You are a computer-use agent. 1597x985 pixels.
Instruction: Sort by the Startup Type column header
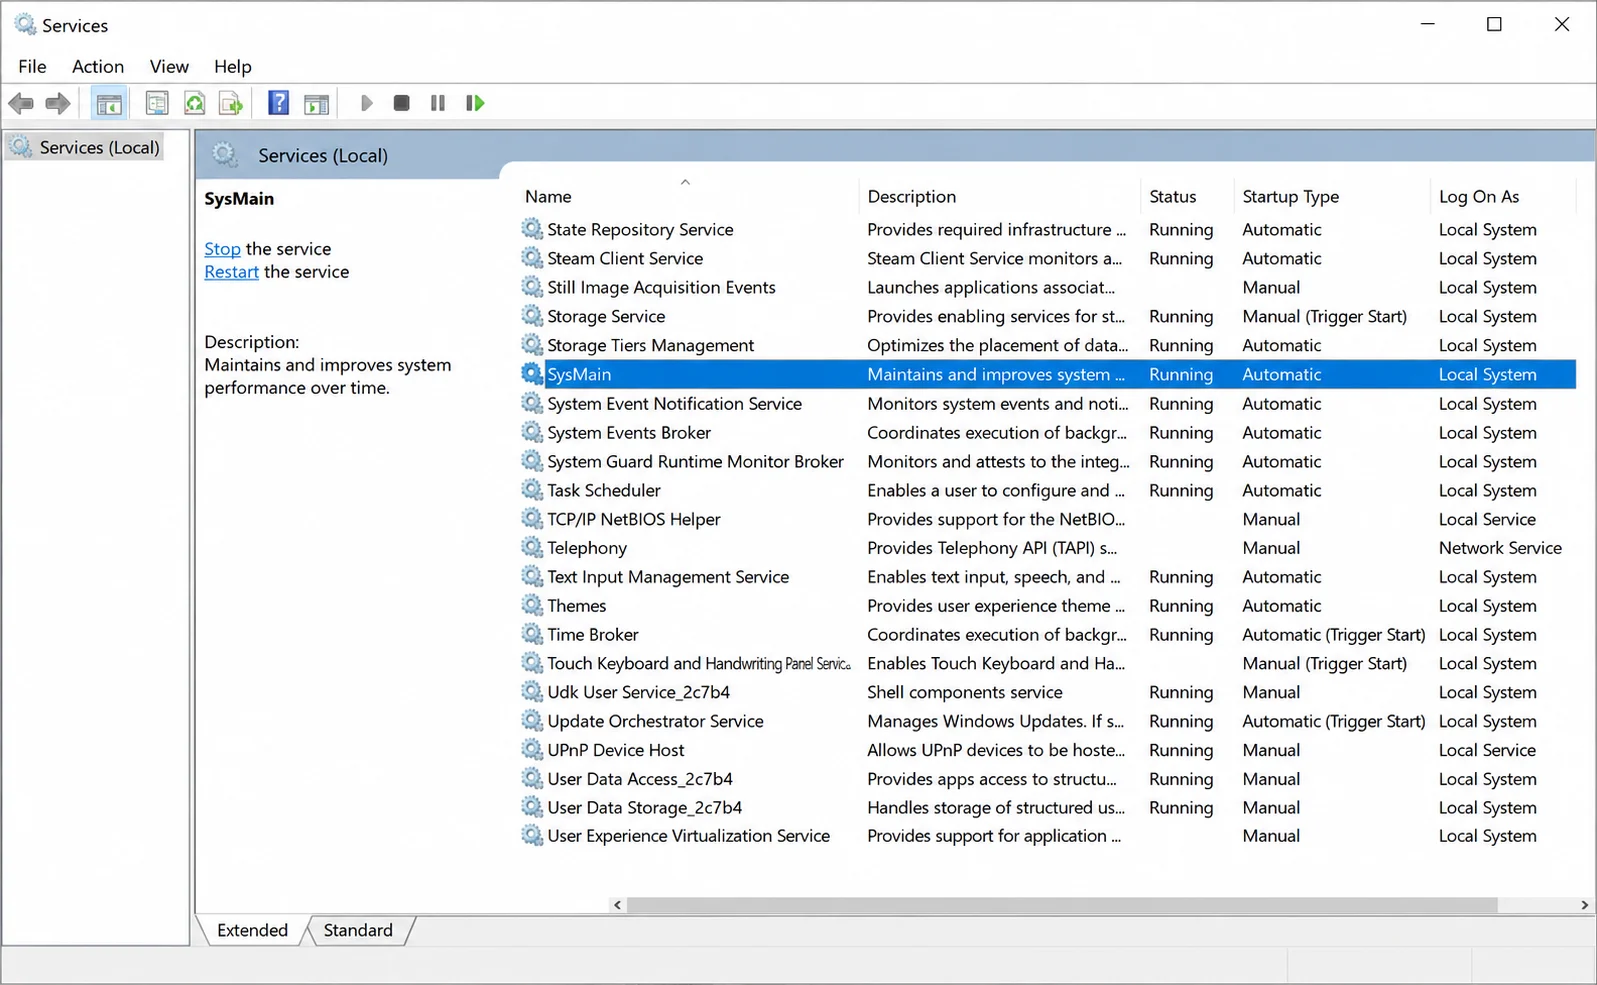(1332, 196)
